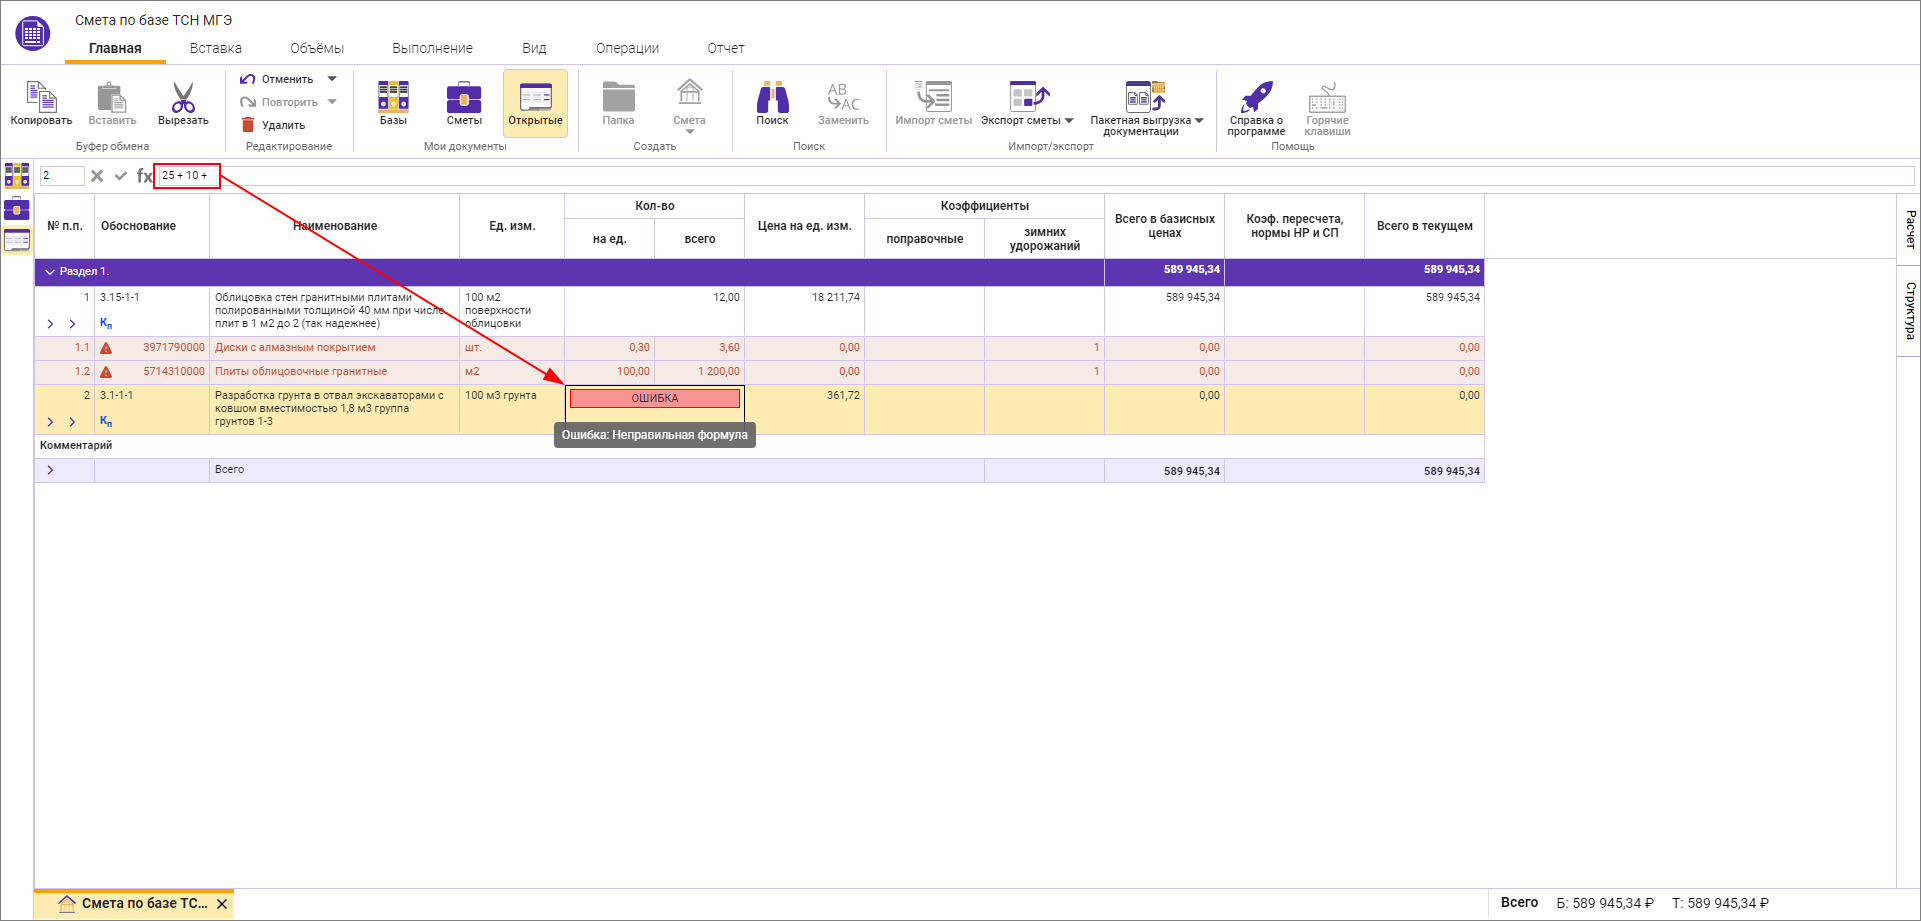
Task: Switch to Вид ribbon tab
Action: [x=534, y=48]
